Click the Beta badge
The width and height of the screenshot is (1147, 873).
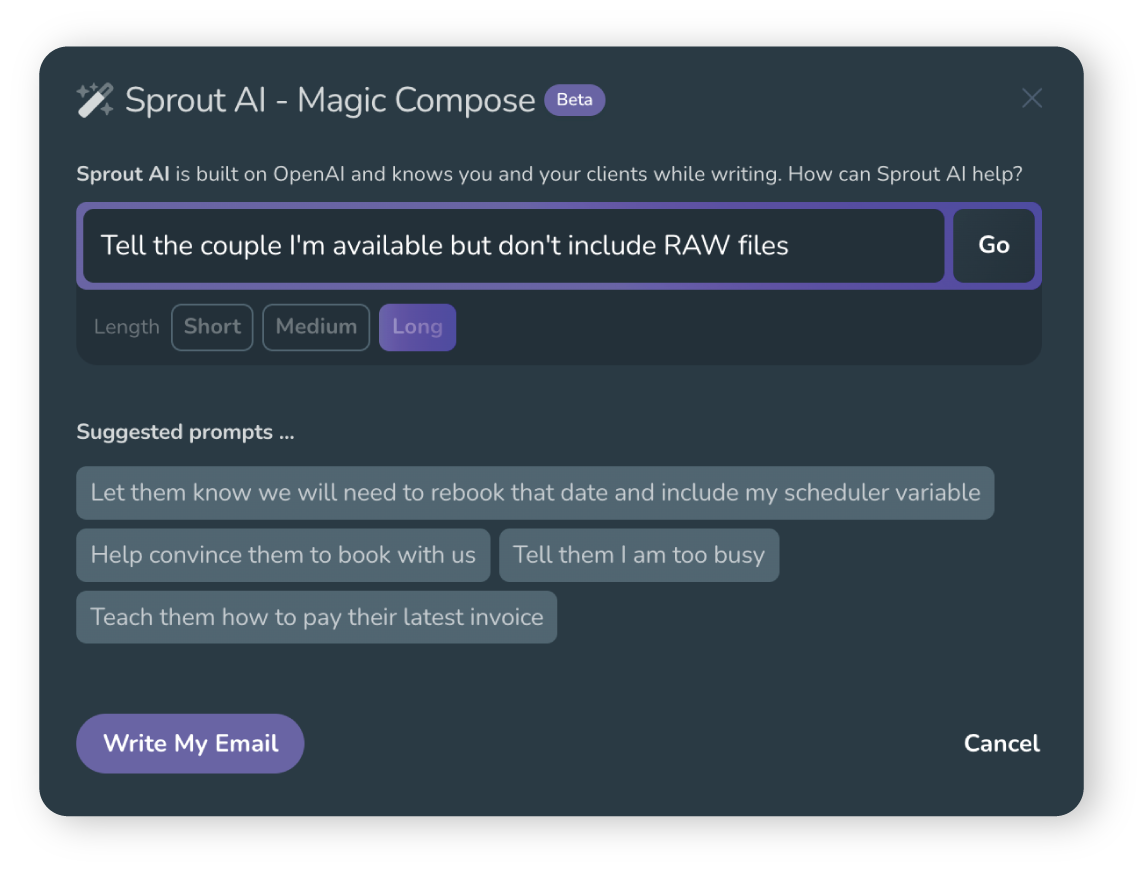[x=574, y=100]
